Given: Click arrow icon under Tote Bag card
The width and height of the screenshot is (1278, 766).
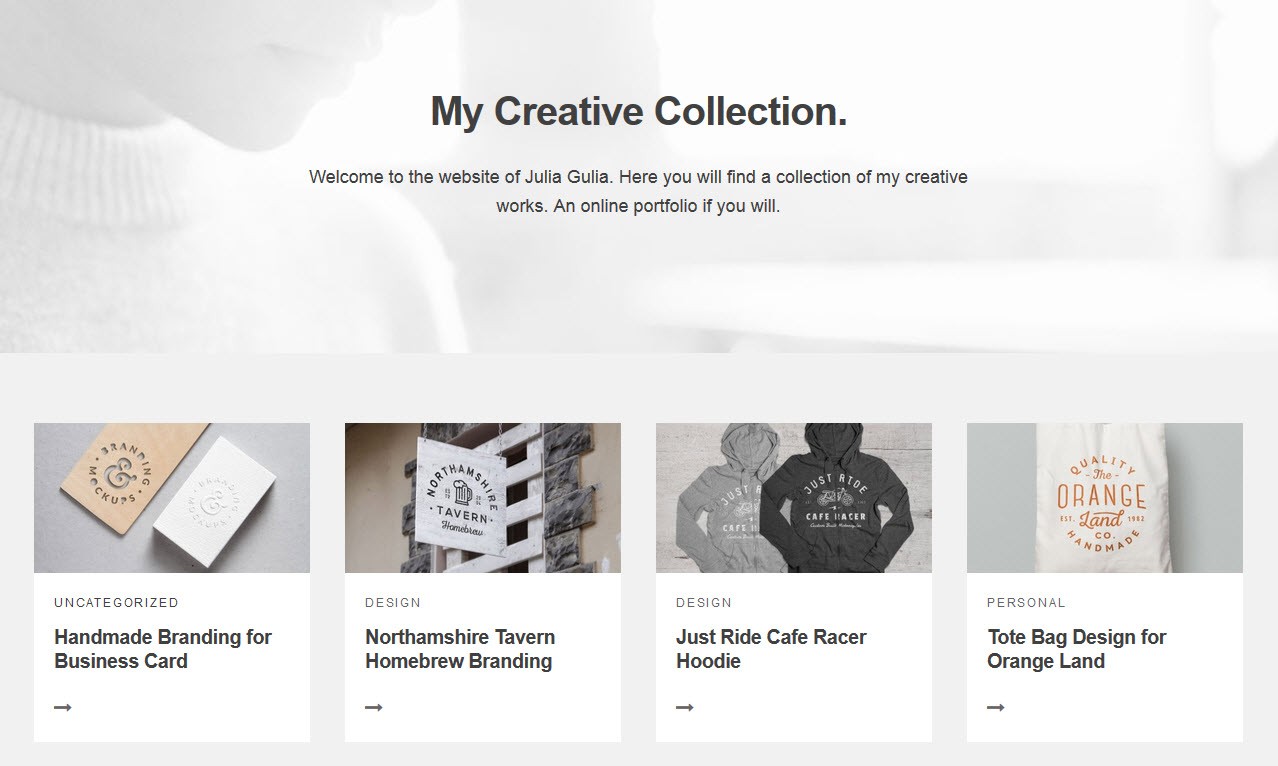Looking at the screenshot, I should [x=996, y=707].
